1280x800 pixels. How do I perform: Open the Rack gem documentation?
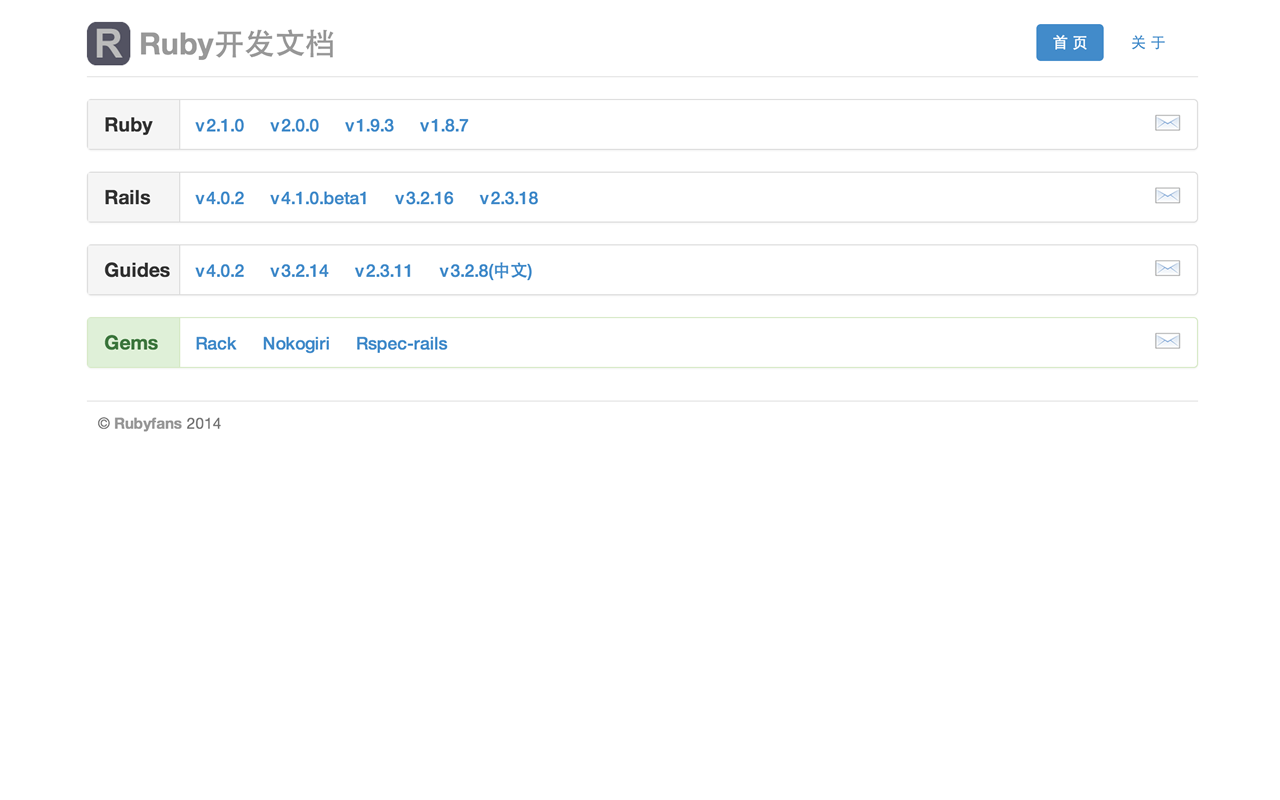[x=216, y=343]
